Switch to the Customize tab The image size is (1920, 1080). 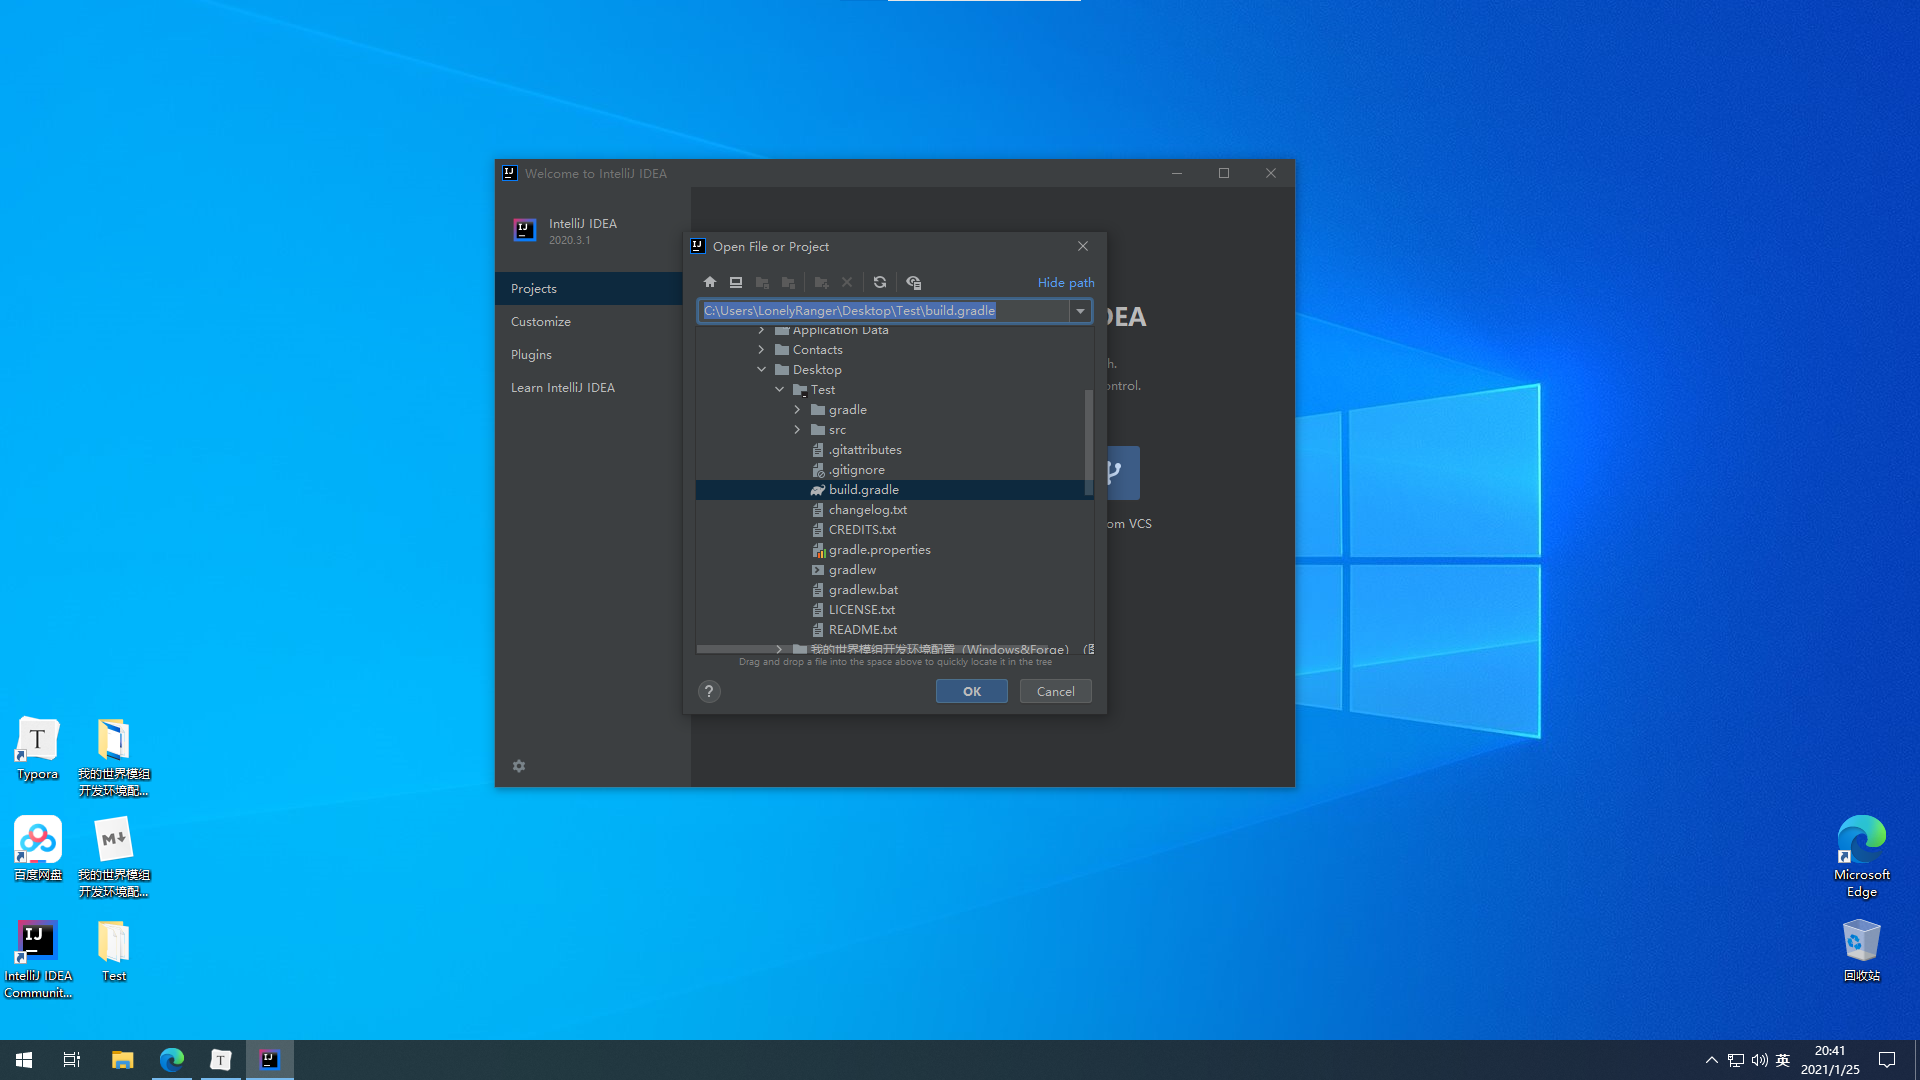541,321
